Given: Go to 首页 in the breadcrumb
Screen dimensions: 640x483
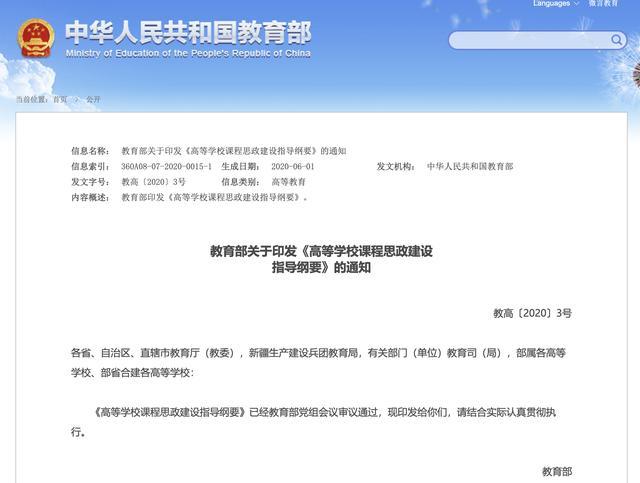Looking at the screenshot, I should point(60,99).
